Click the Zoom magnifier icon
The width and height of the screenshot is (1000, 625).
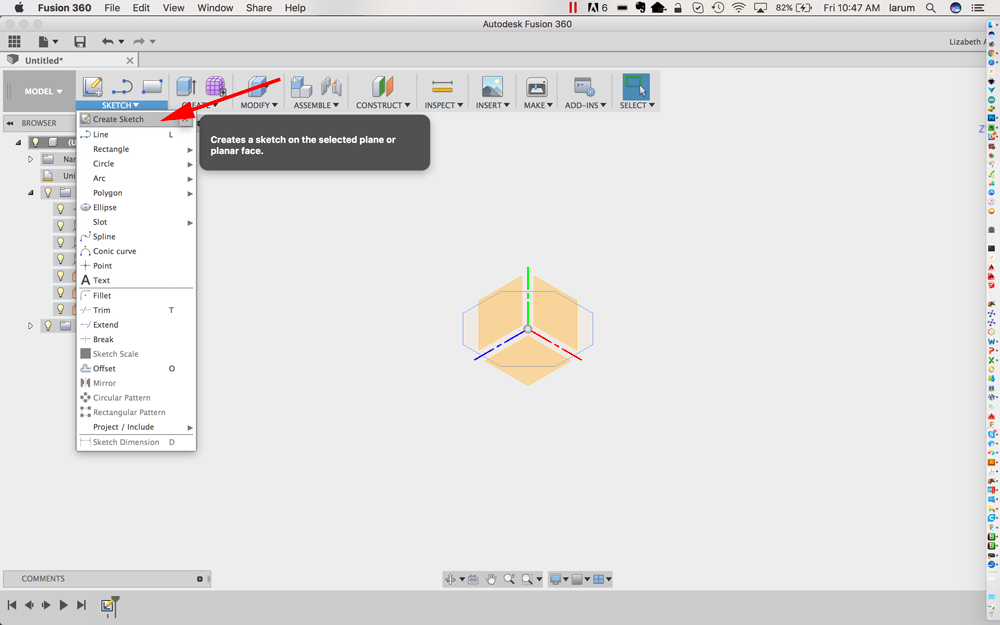[x=509, y=579]
